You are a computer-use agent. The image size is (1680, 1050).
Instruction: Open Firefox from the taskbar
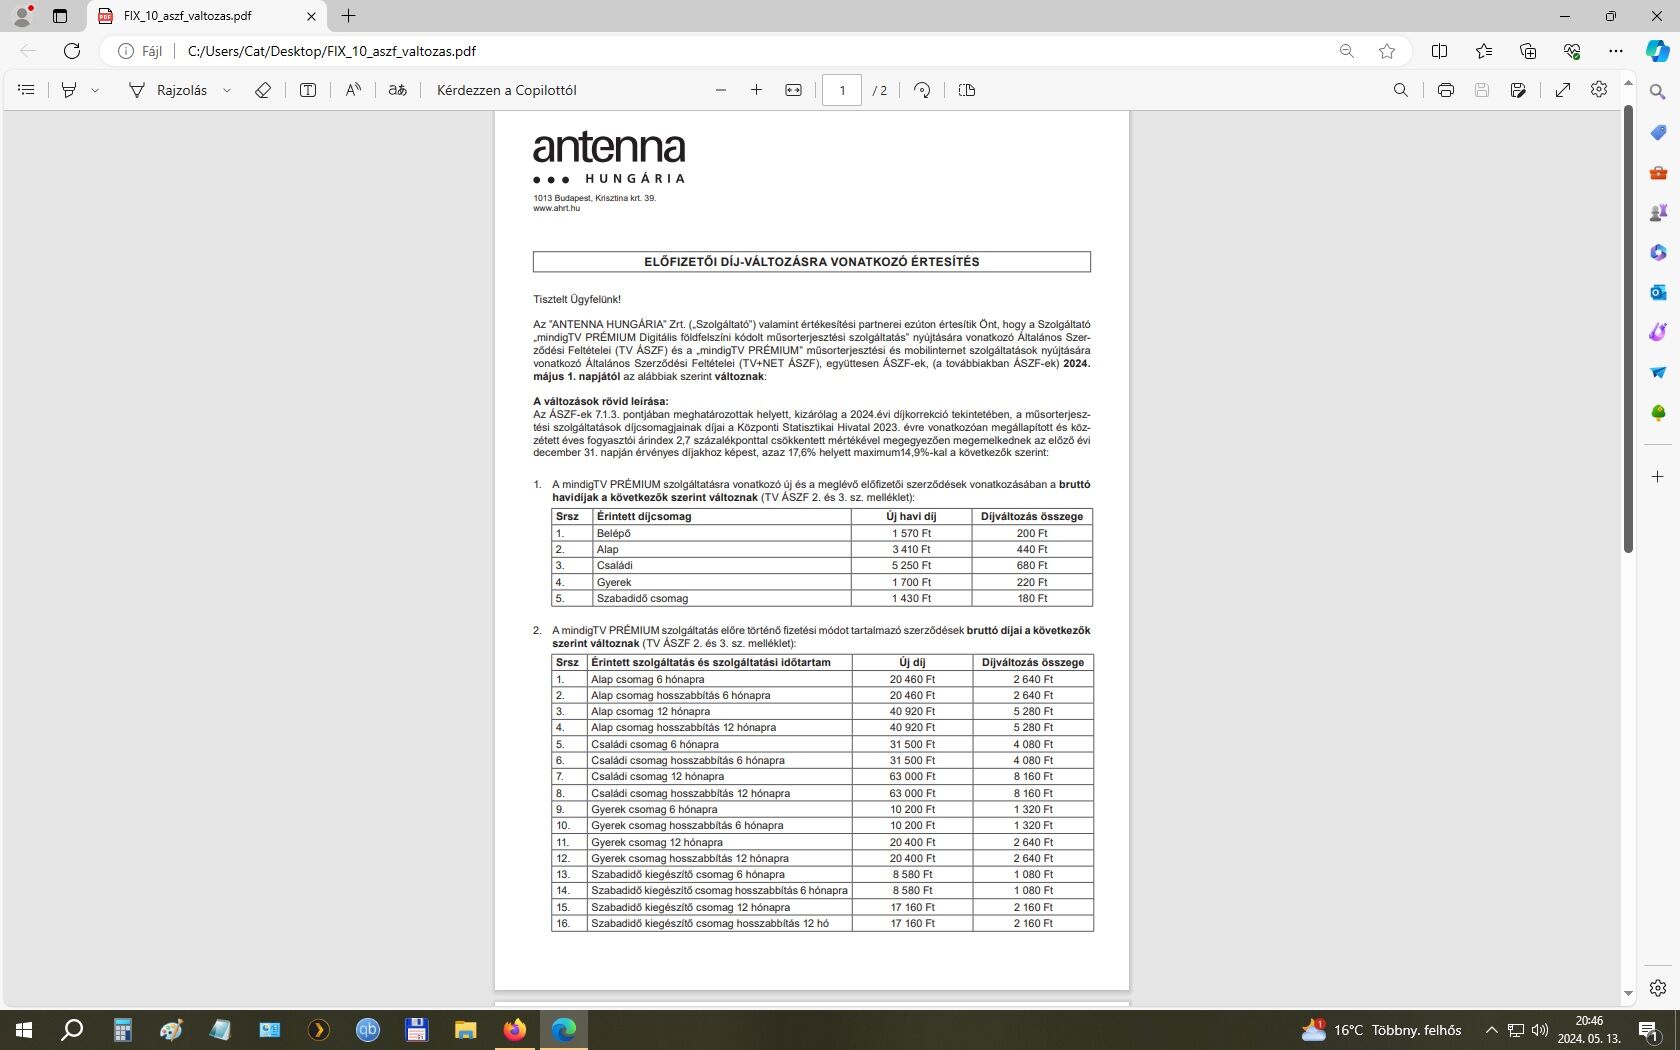click(x=515, y=1030)
